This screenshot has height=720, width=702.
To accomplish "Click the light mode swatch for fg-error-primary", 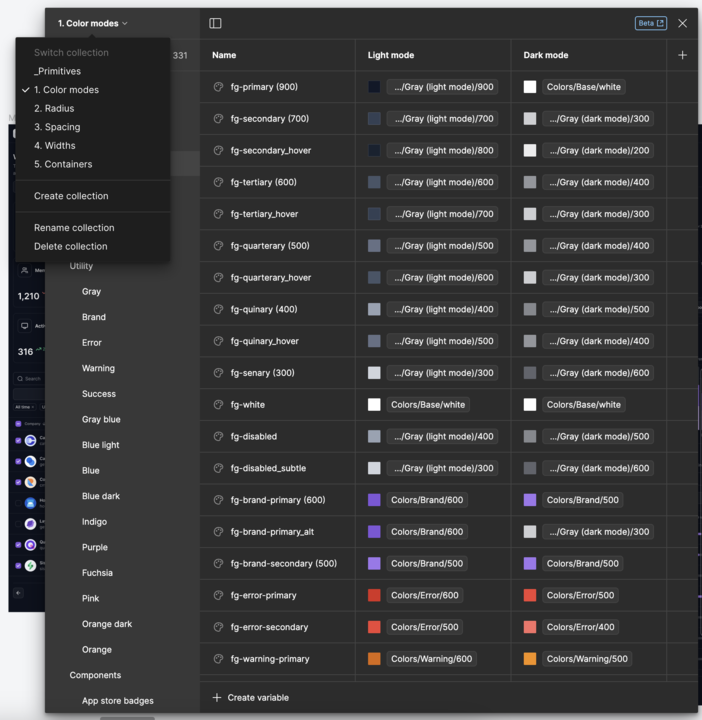I will tap(374, 595).
